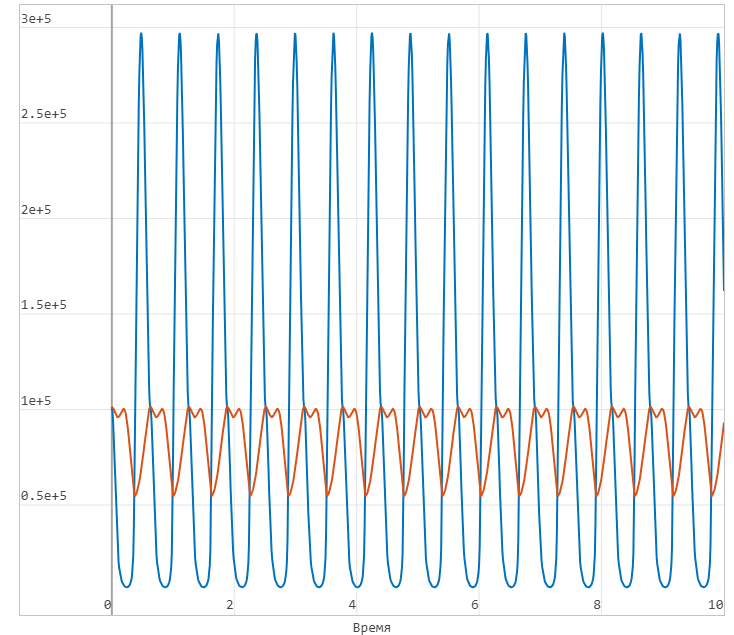
Task: Click the first peak of the blue curve
Action: pyautogui.click(x=141, y=33)
